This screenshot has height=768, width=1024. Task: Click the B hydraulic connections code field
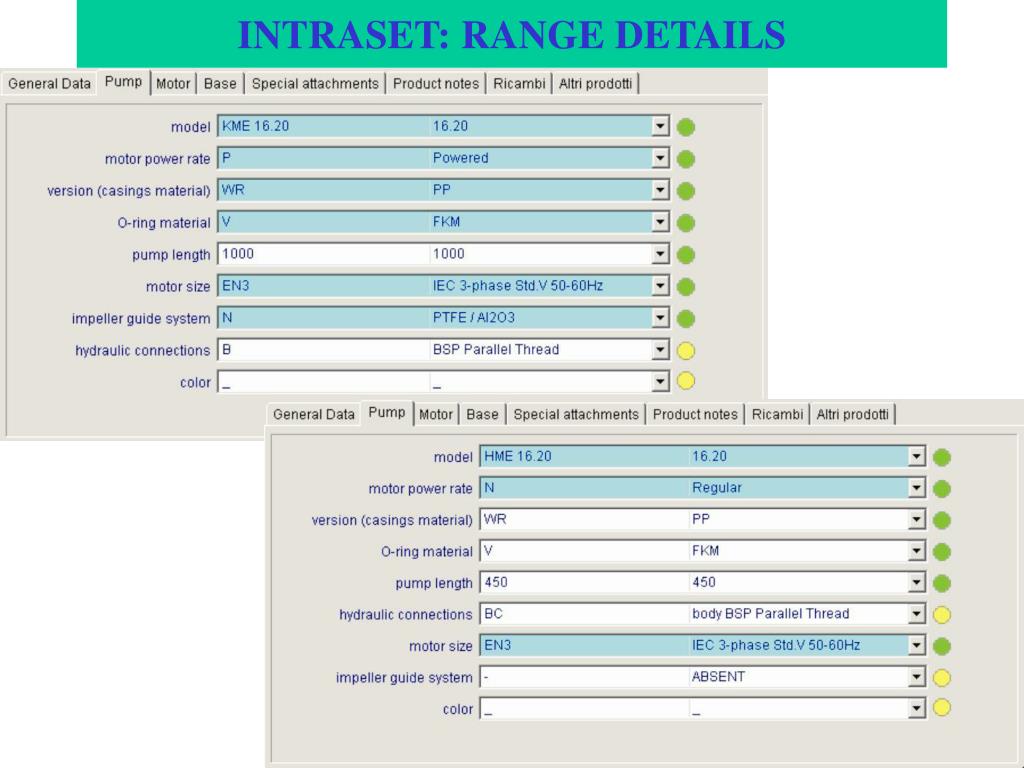point(324,350)
